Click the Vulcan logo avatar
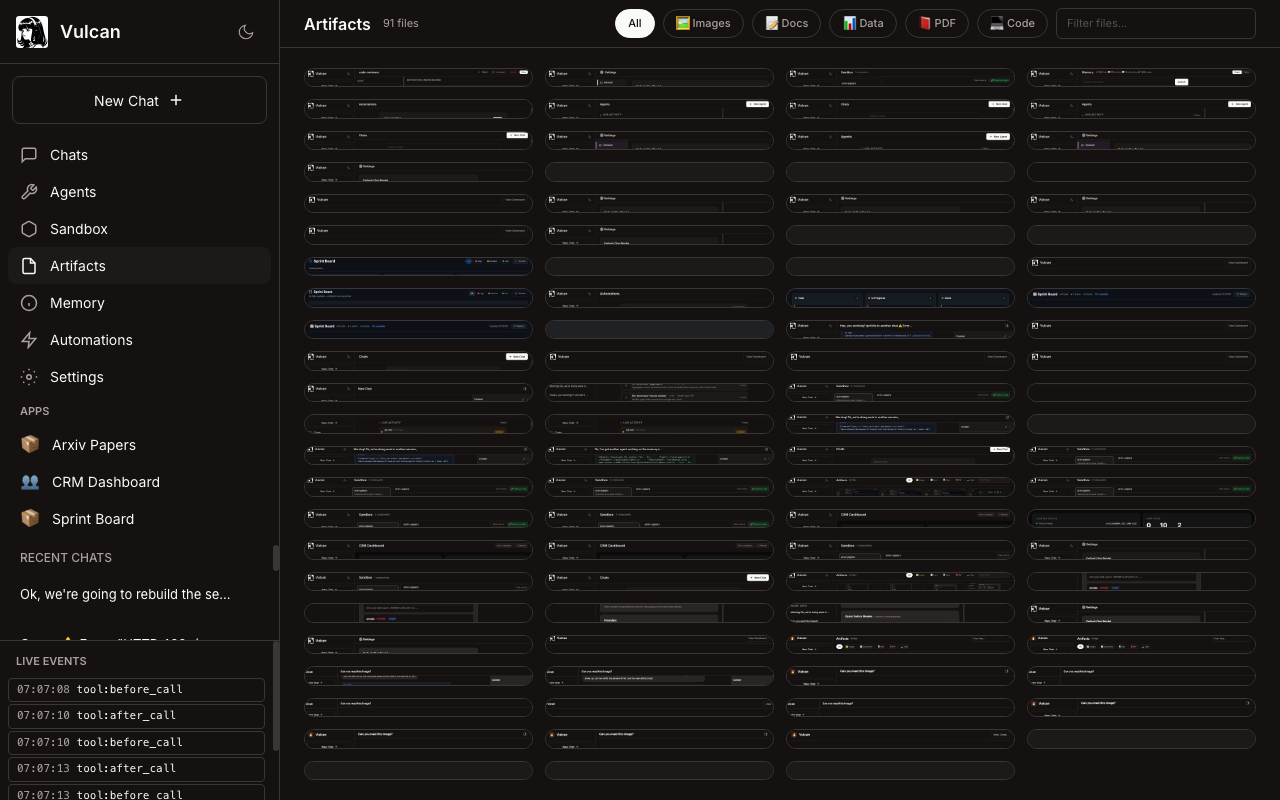 32,32
